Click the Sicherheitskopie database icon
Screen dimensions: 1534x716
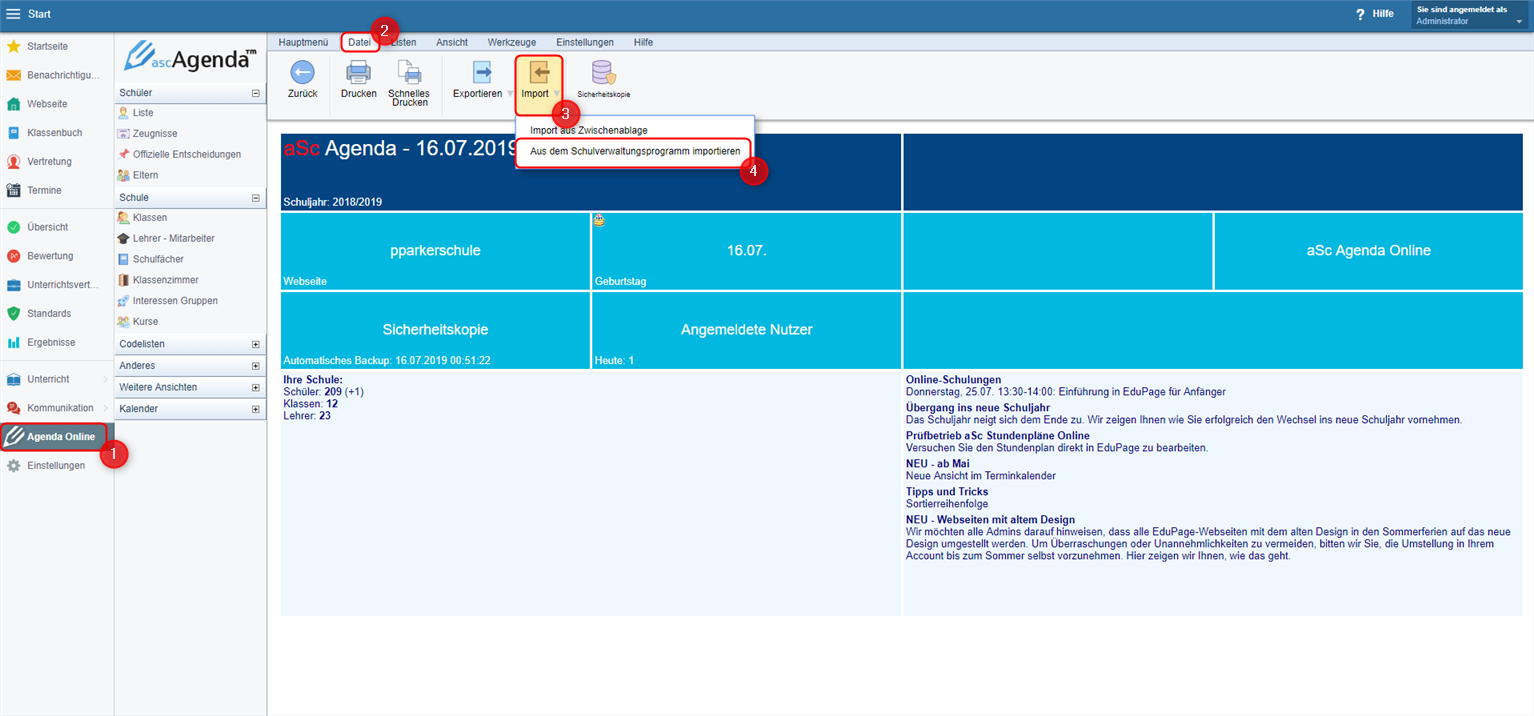click(603, 72)
